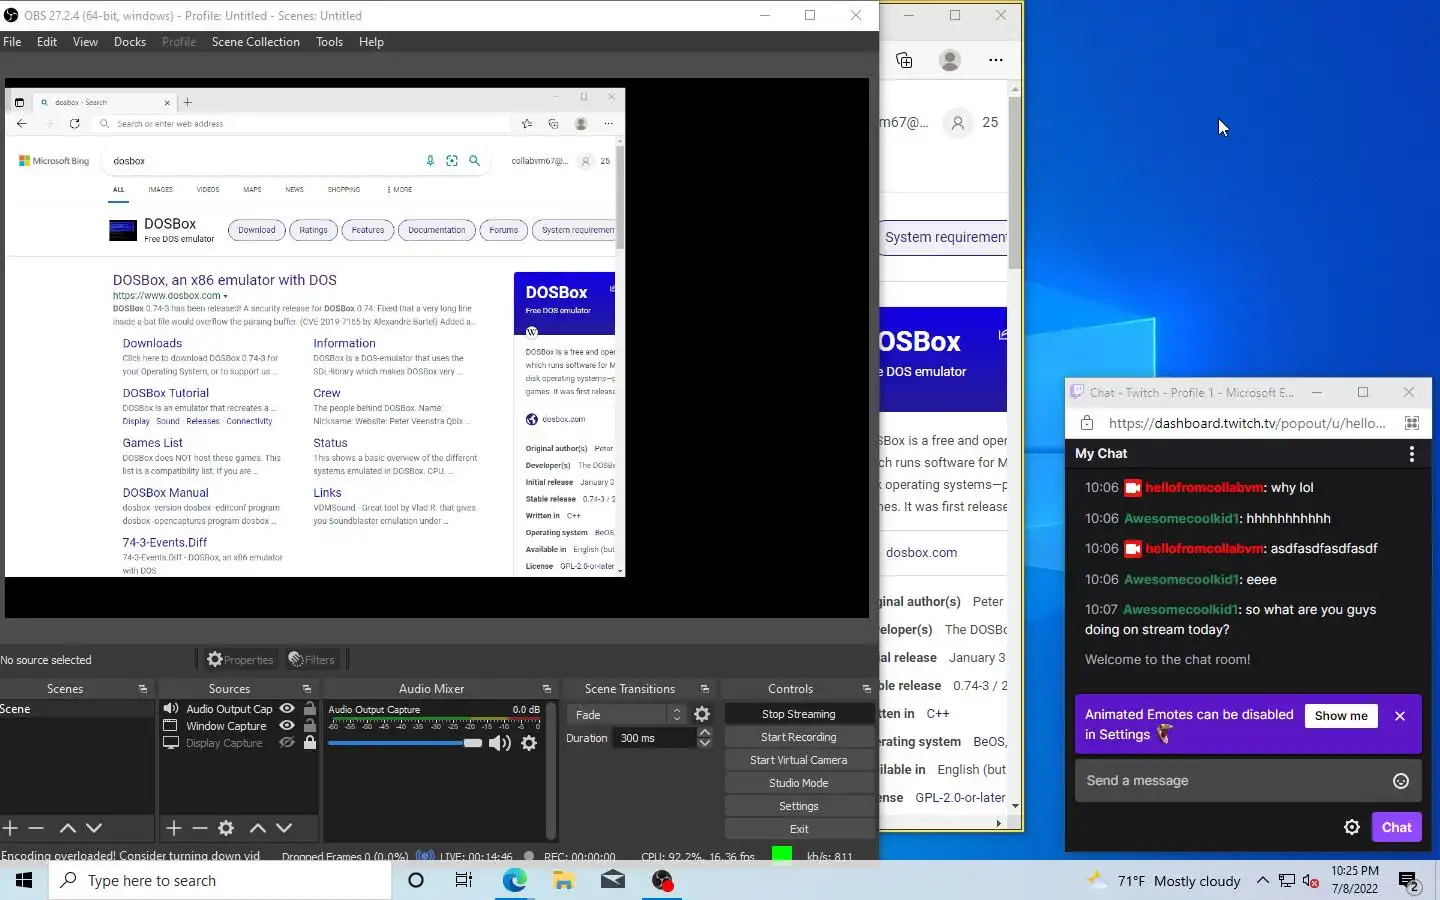Send message with purple Chat button
The image size is (1440, 900).
point(1396,827)
